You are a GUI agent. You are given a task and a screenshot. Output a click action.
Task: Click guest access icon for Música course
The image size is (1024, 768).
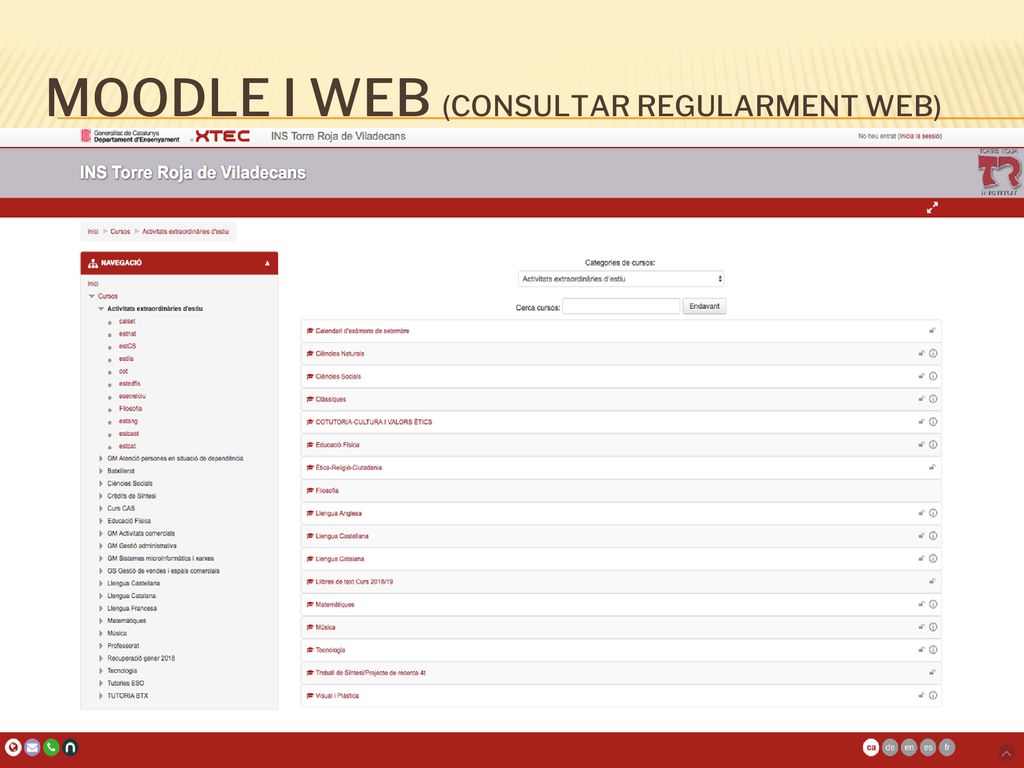coord(921,627)
